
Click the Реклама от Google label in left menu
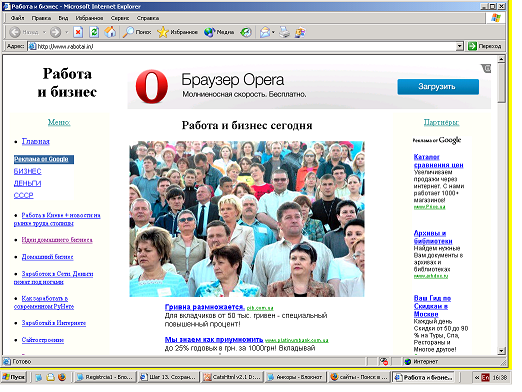point(44,159)
